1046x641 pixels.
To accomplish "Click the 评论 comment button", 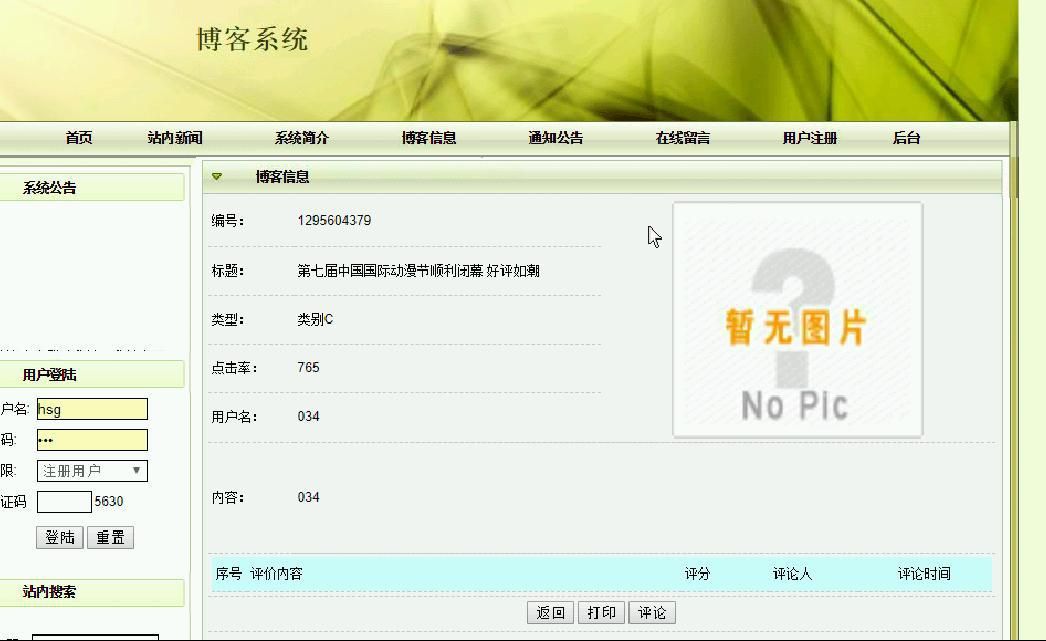I will tap(652, 612).
